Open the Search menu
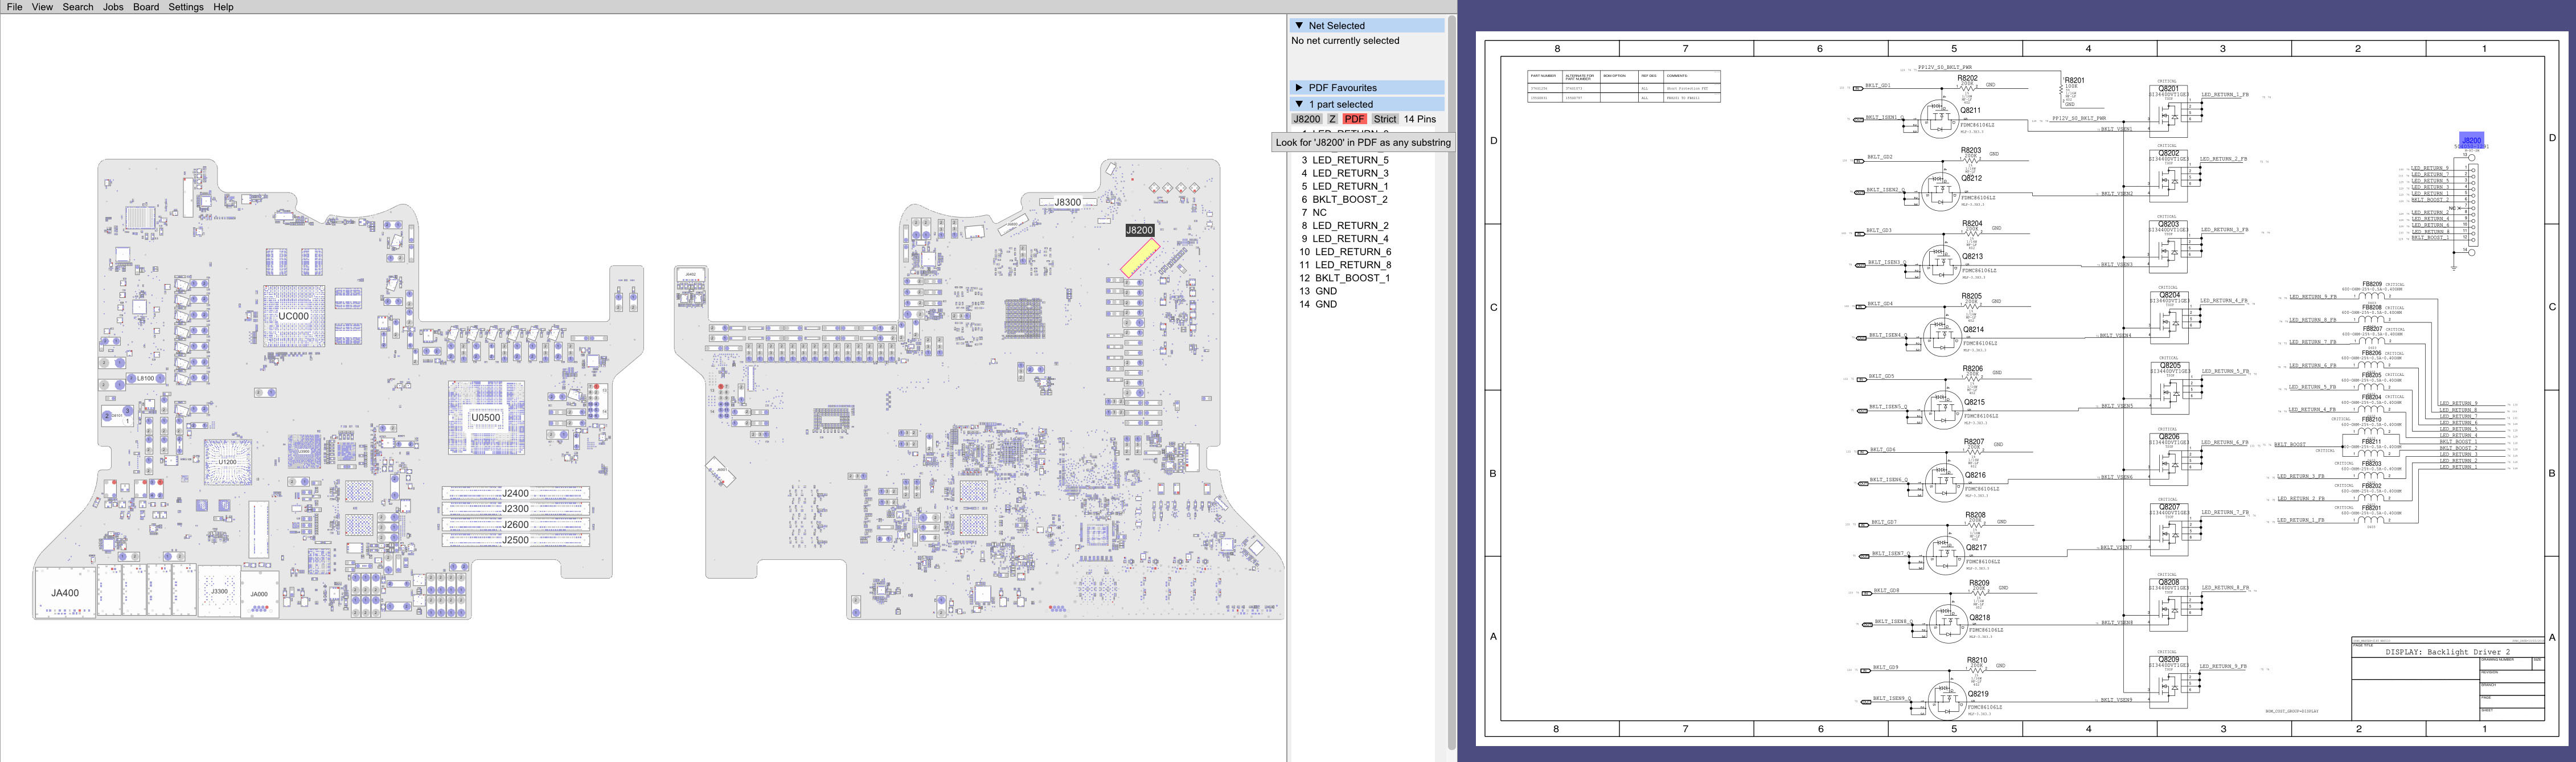The image size is (2576, 762). (x=78, y=7)
